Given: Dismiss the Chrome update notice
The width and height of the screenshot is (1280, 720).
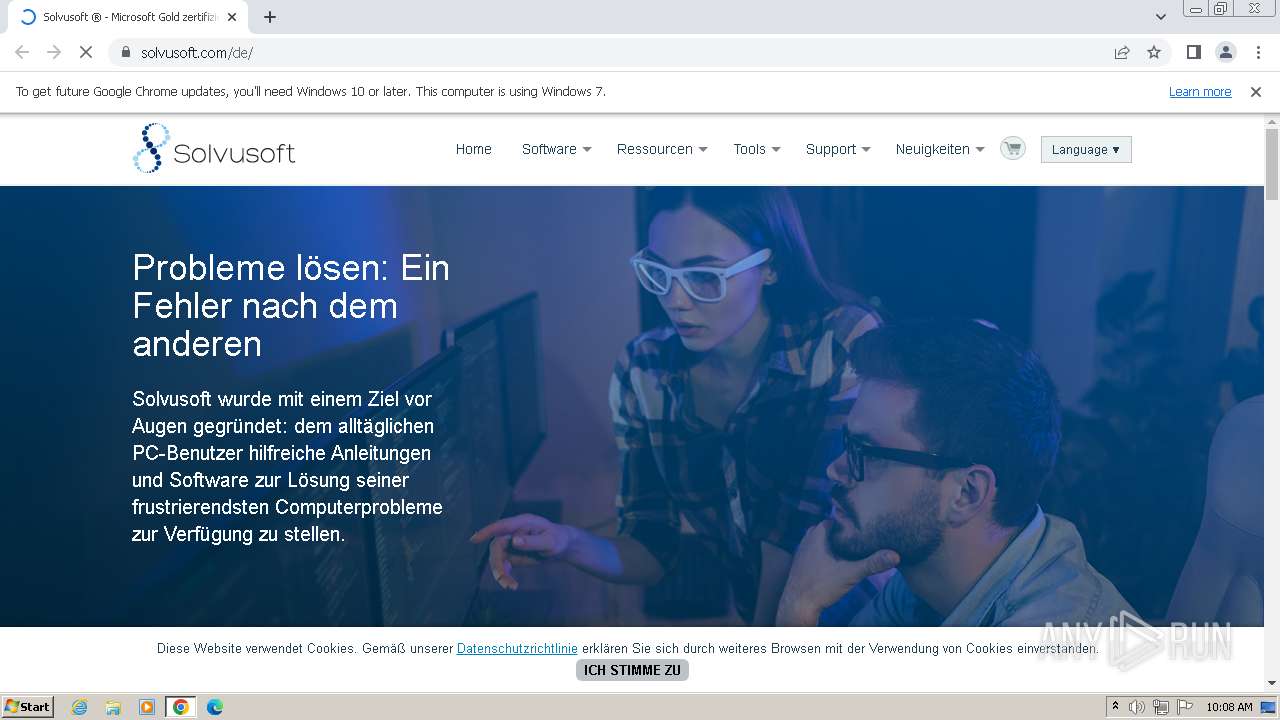Looking at the screenshot, I should (1256, 91).
